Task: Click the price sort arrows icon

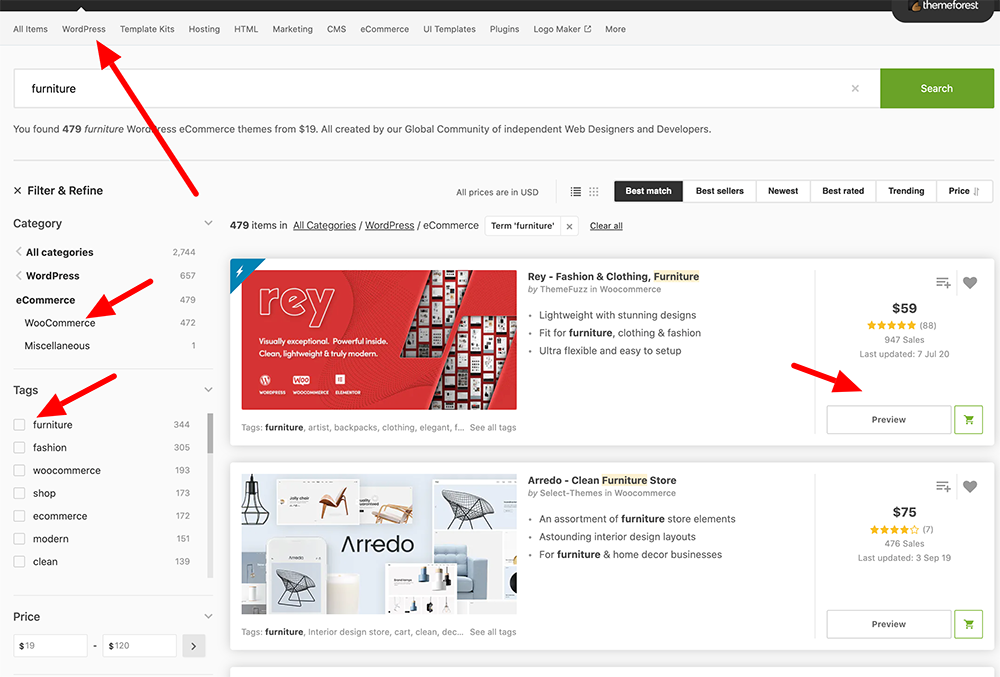Action: click(976, 191)
